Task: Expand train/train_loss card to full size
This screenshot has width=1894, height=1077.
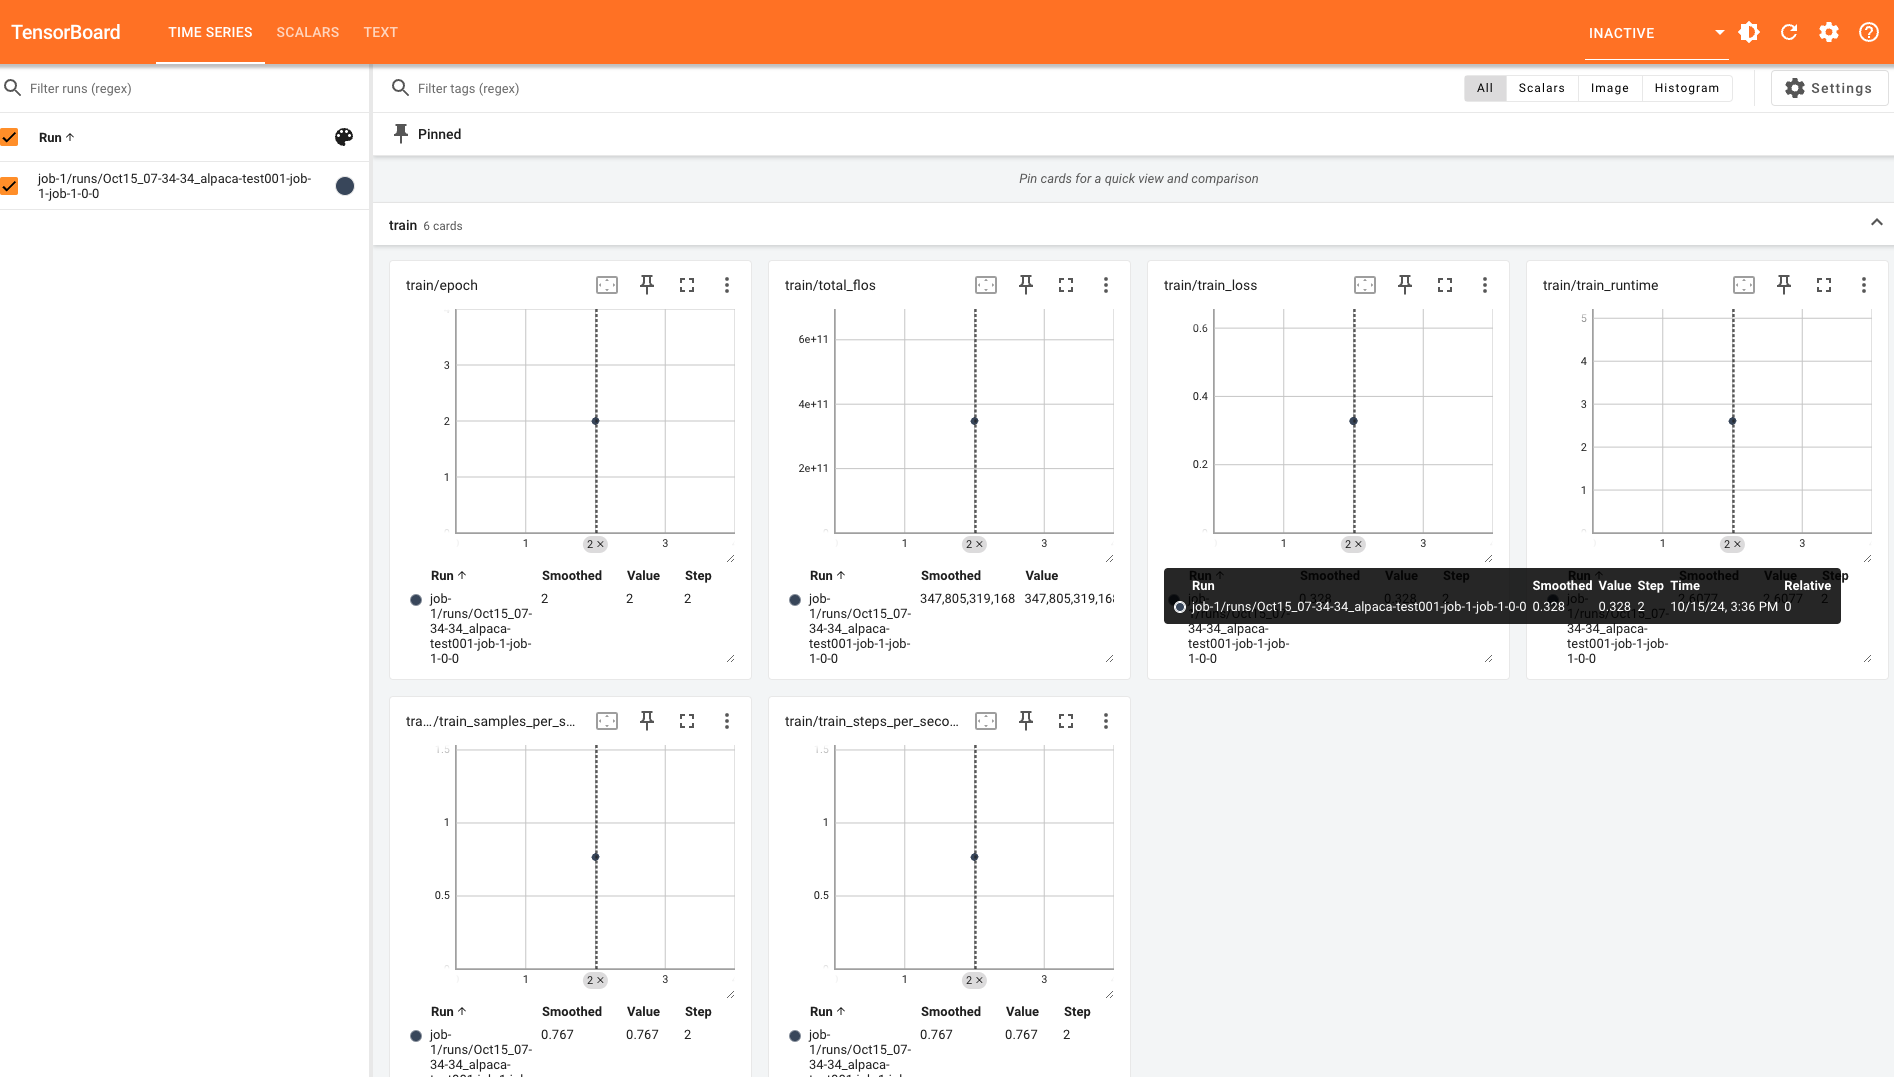Action: click(1445, 285)
